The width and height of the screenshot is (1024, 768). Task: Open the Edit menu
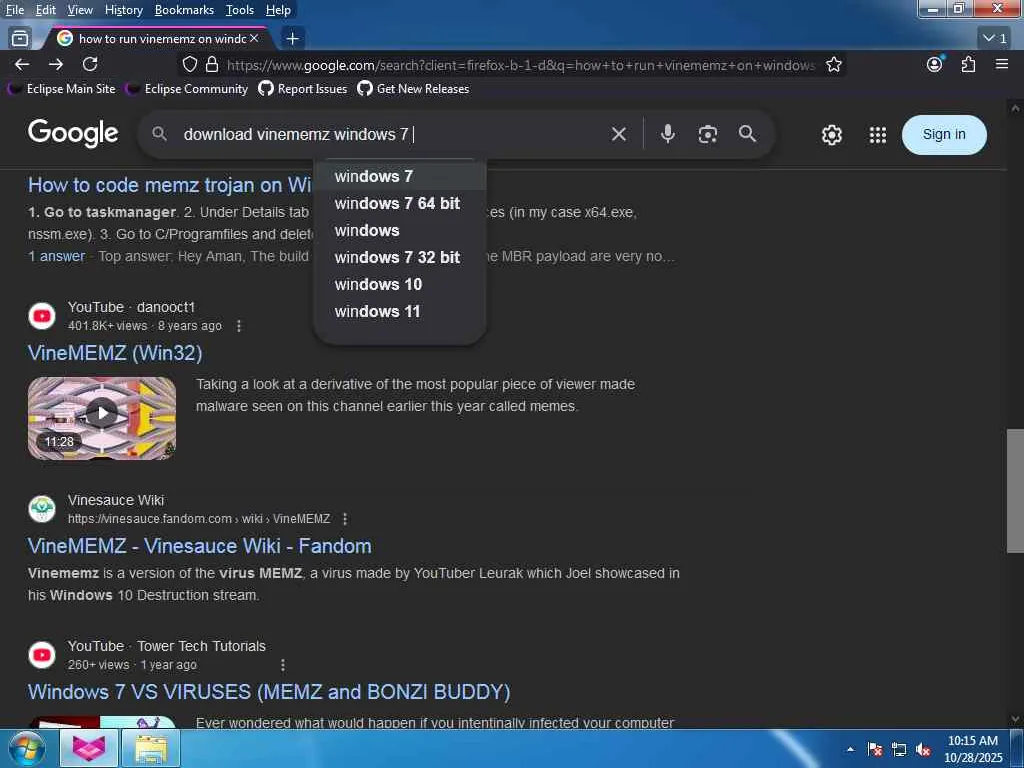coord(45,10)
